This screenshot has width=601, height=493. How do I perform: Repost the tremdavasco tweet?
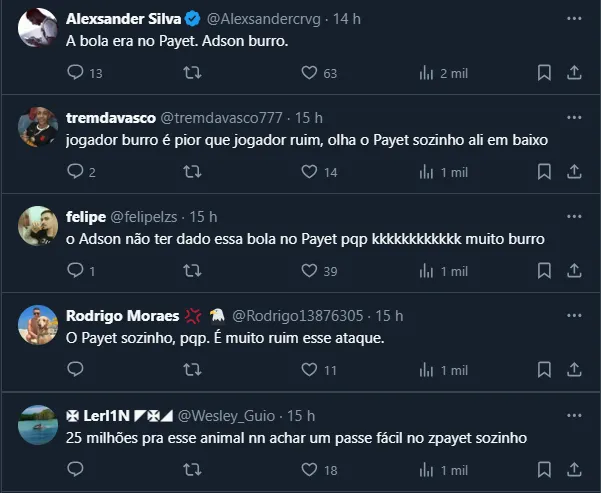tap(192, 172)
